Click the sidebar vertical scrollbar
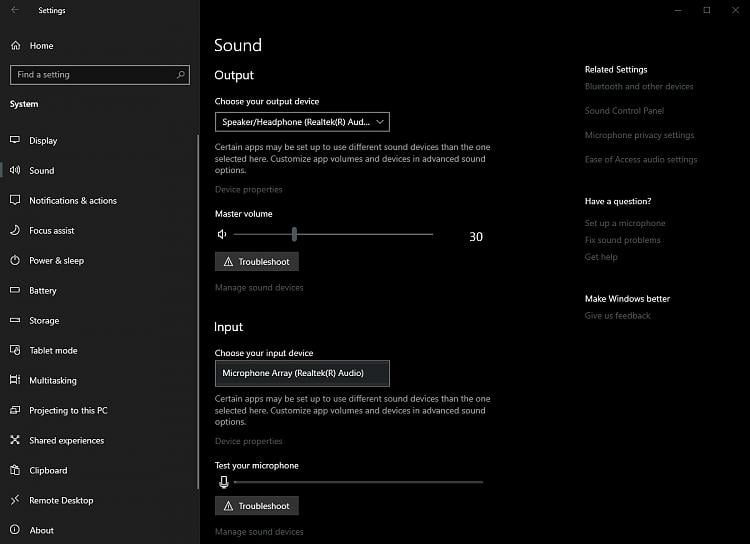 coord(198,312)
